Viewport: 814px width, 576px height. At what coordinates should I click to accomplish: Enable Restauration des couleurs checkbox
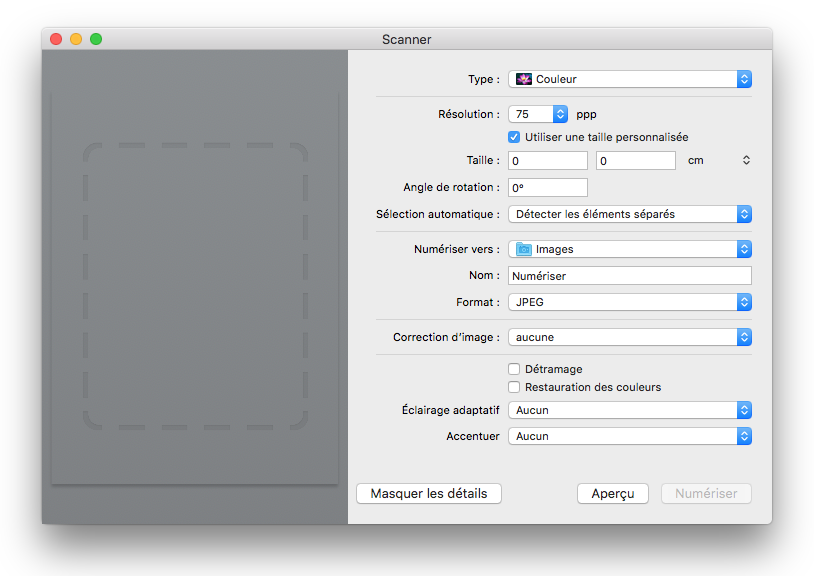514,387
